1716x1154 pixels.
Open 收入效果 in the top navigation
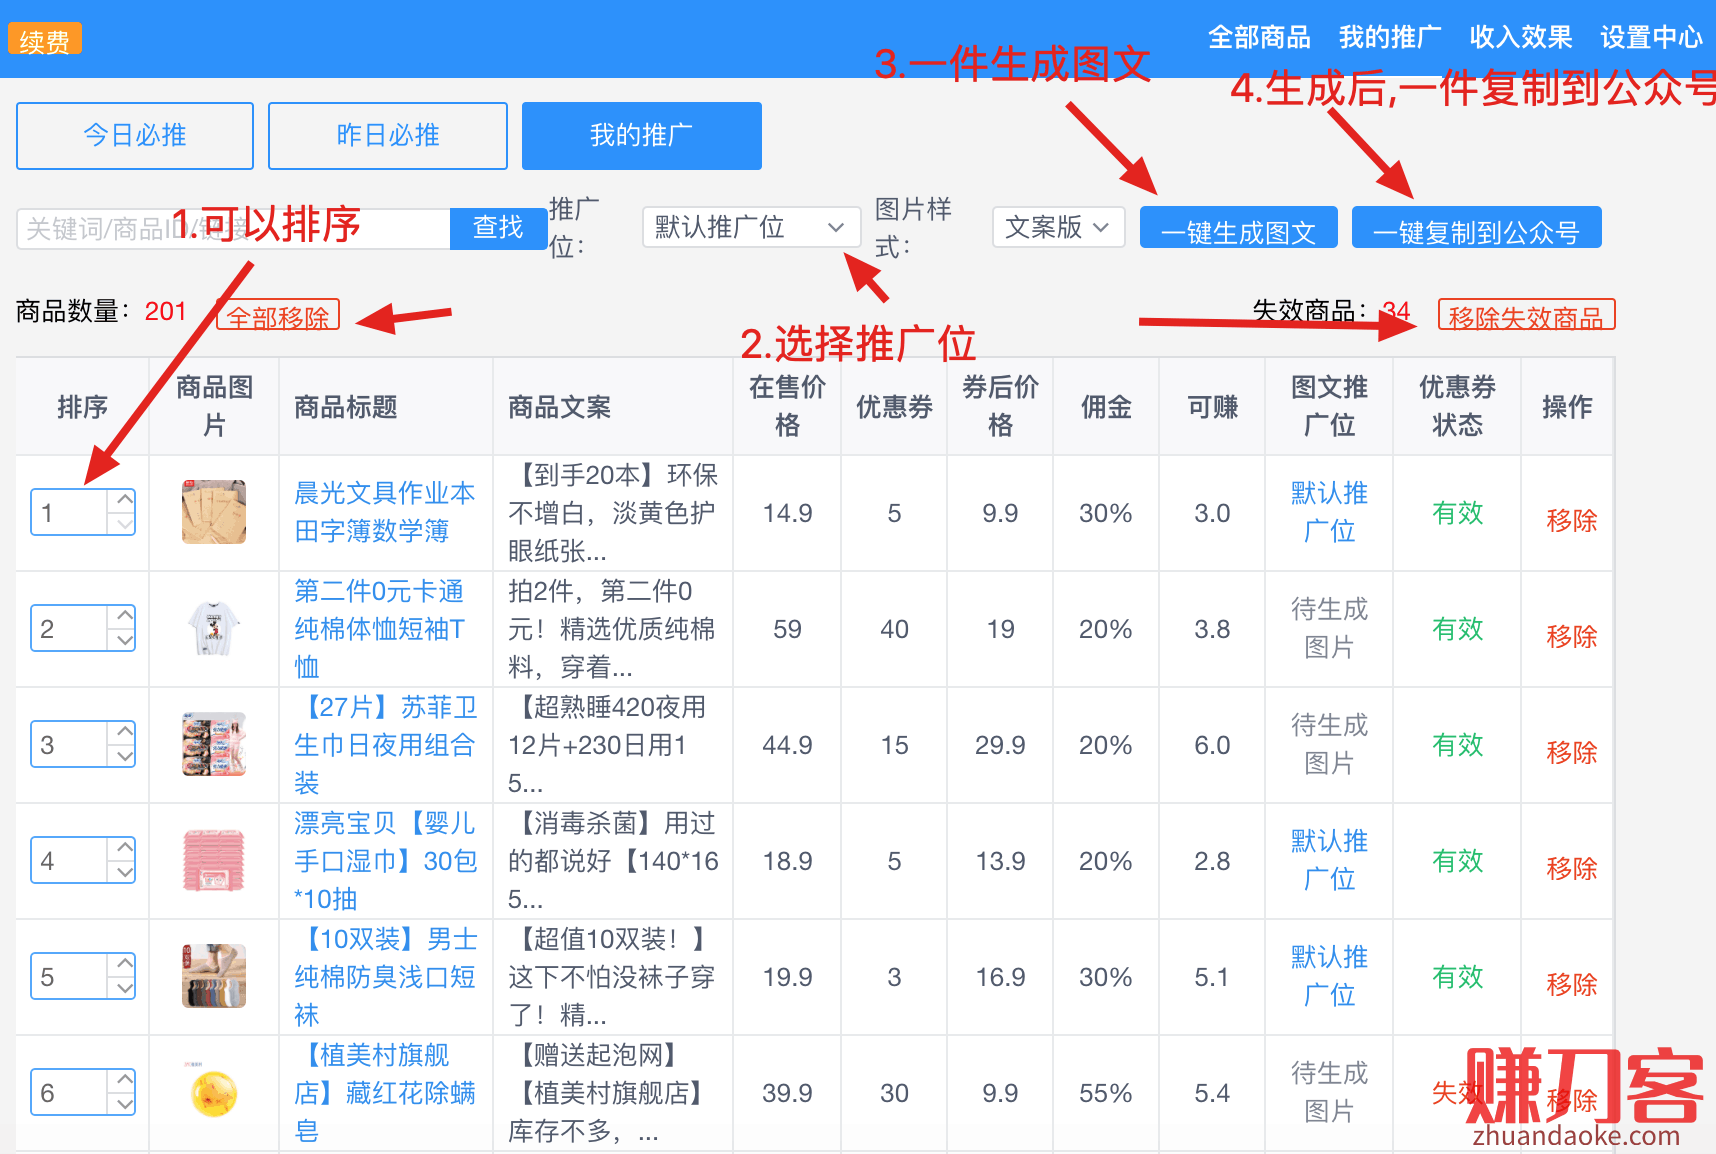(1520, 38)
